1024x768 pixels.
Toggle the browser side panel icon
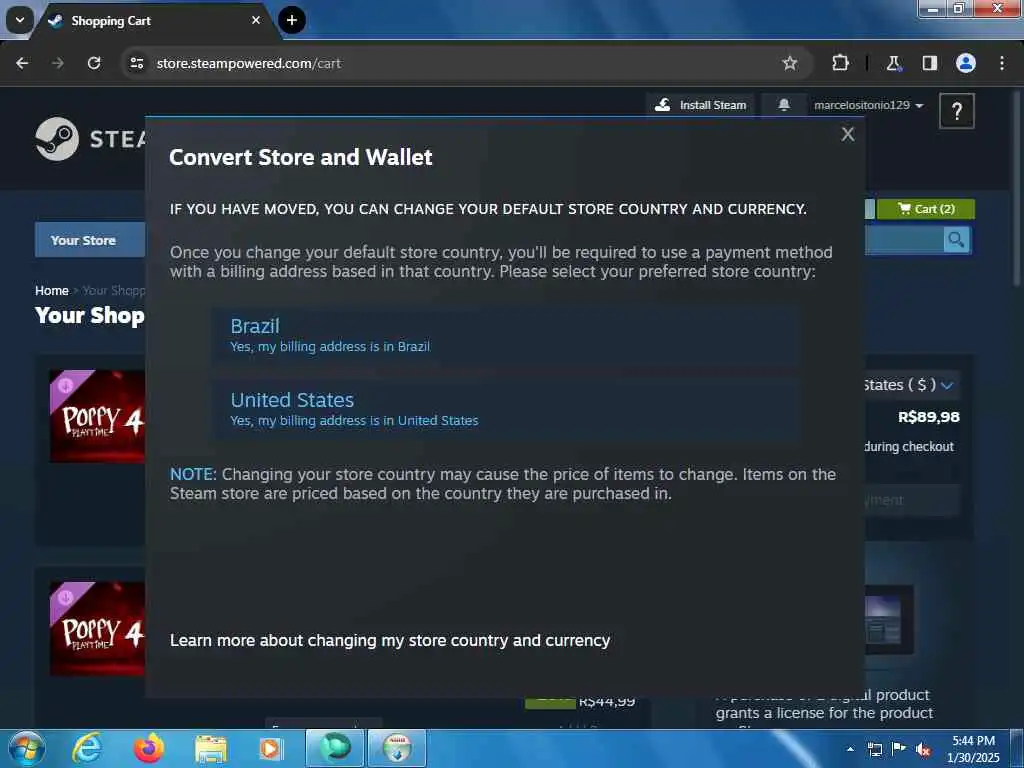pos(929,63)
